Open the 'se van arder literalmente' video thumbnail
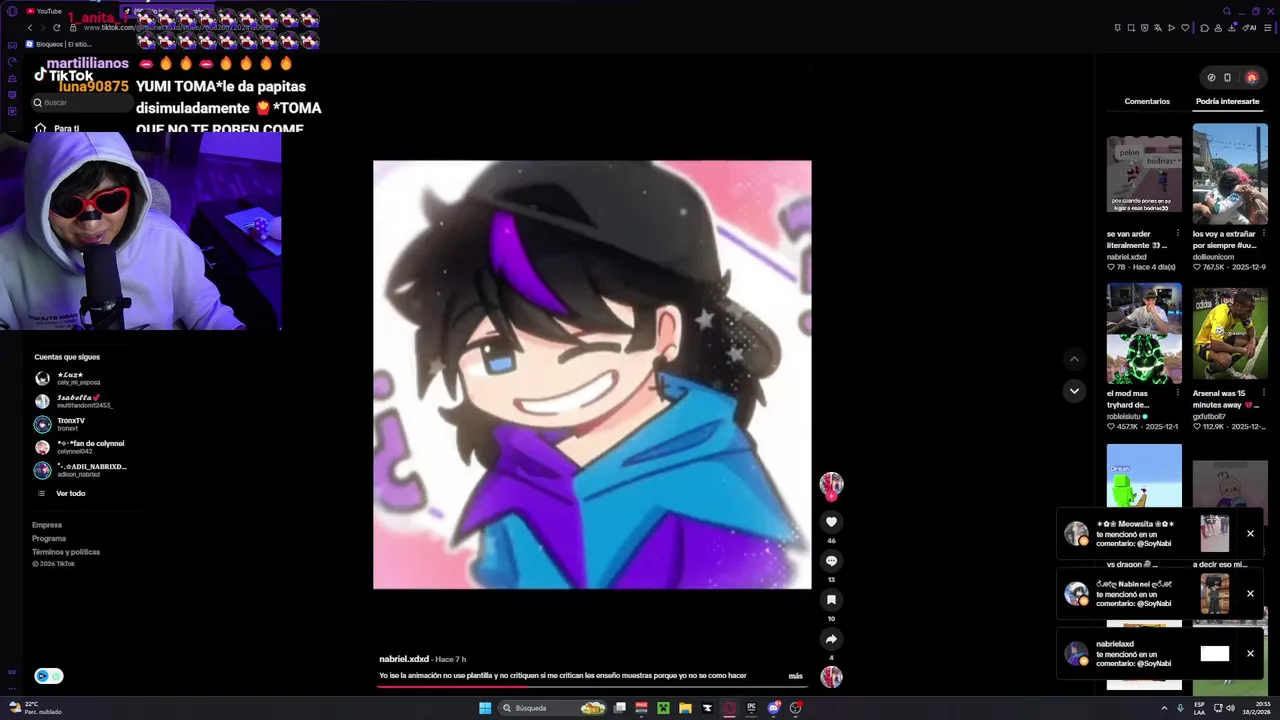This screenshot has height=720, width=1280. point(1144,174)
